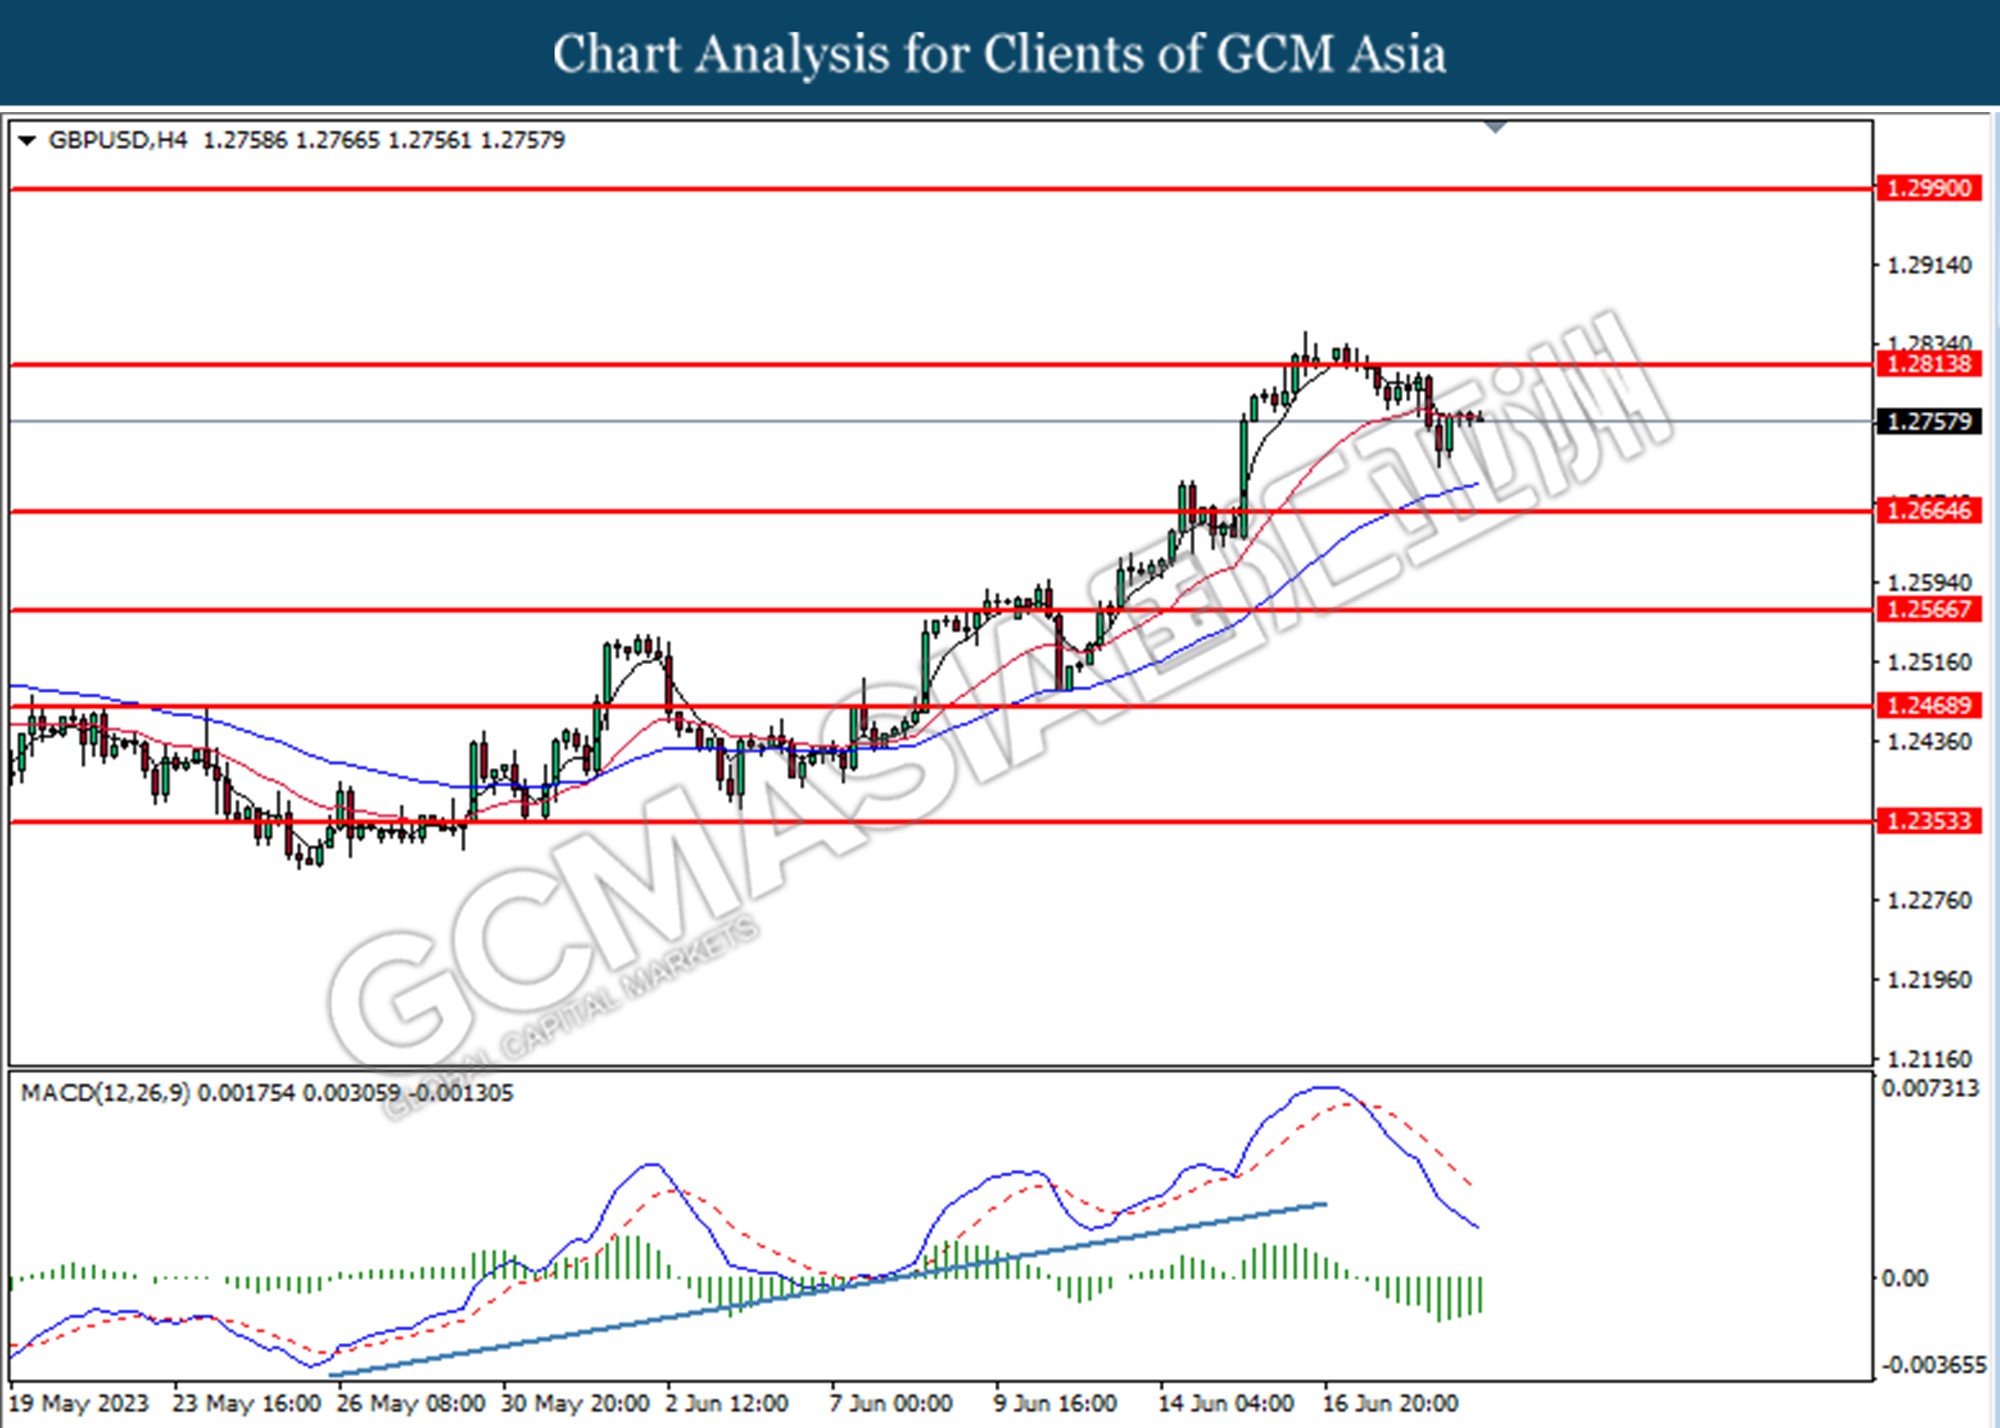Click the 1.25940 price axis value
Image resolution: width=2000 pixels, height=1428 pixels.
click(x=1929, y=582)
